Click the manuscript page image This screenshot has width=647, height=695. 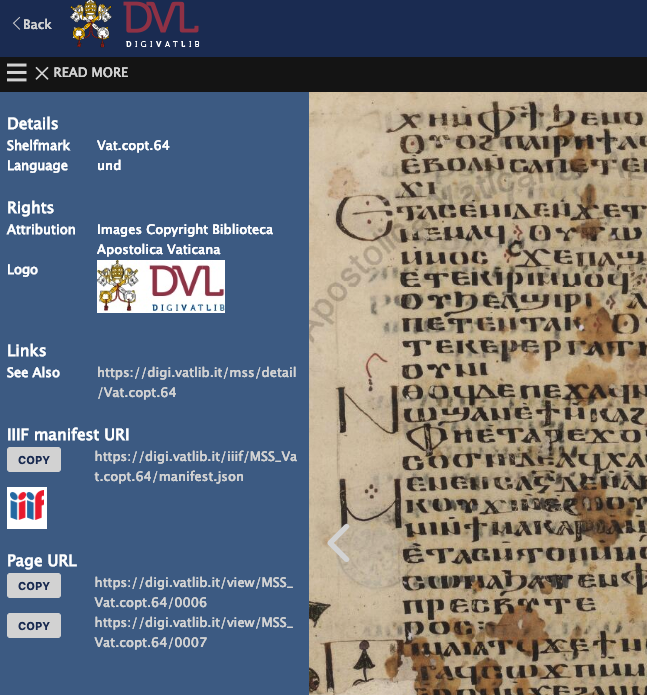click(478, 394)
